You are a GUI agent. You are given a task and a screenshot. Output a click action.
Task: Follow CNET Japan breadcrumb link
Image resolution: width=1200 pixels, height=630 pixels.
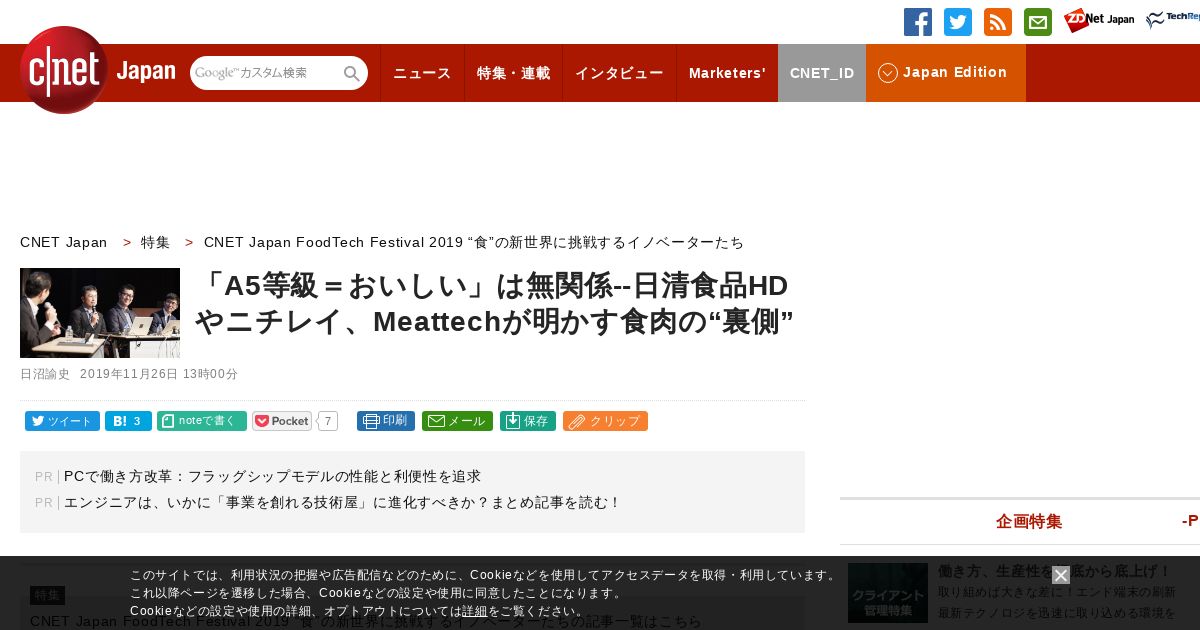coord(63,242)
